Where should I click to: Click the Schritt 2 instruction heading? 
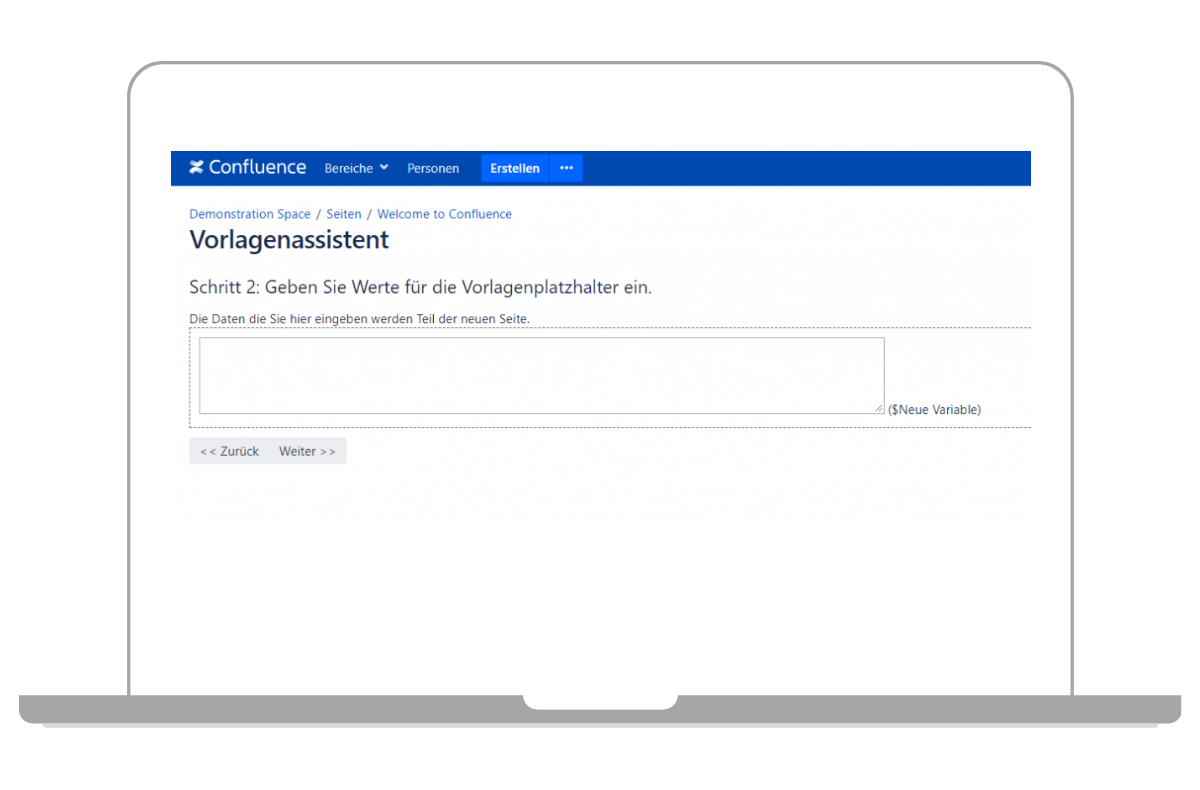tap(420, 288)
